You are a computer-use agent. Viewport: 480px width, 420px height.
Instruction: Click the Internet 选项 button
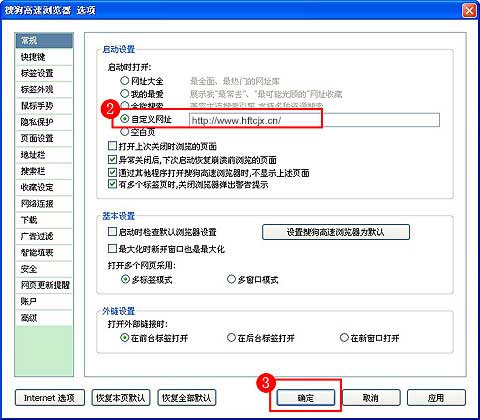[50, 398]
